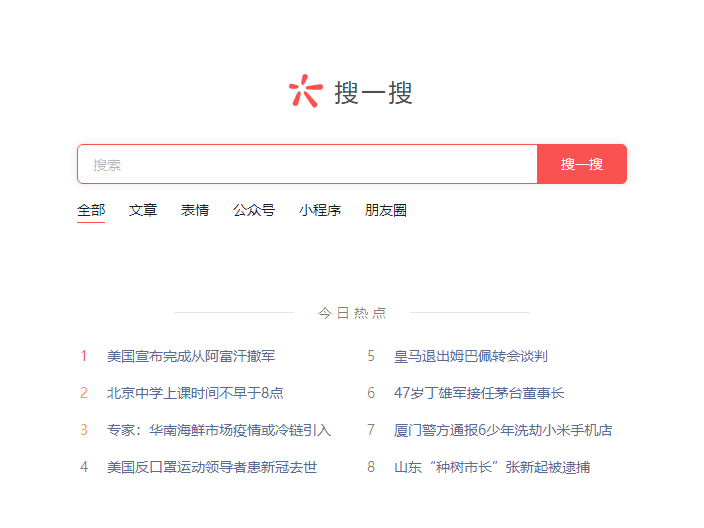Viewport: 704px width, 528px height.
Task: Open hot topic 皇马退出姆巴佩转会谈判
Action: pos(471,356)
